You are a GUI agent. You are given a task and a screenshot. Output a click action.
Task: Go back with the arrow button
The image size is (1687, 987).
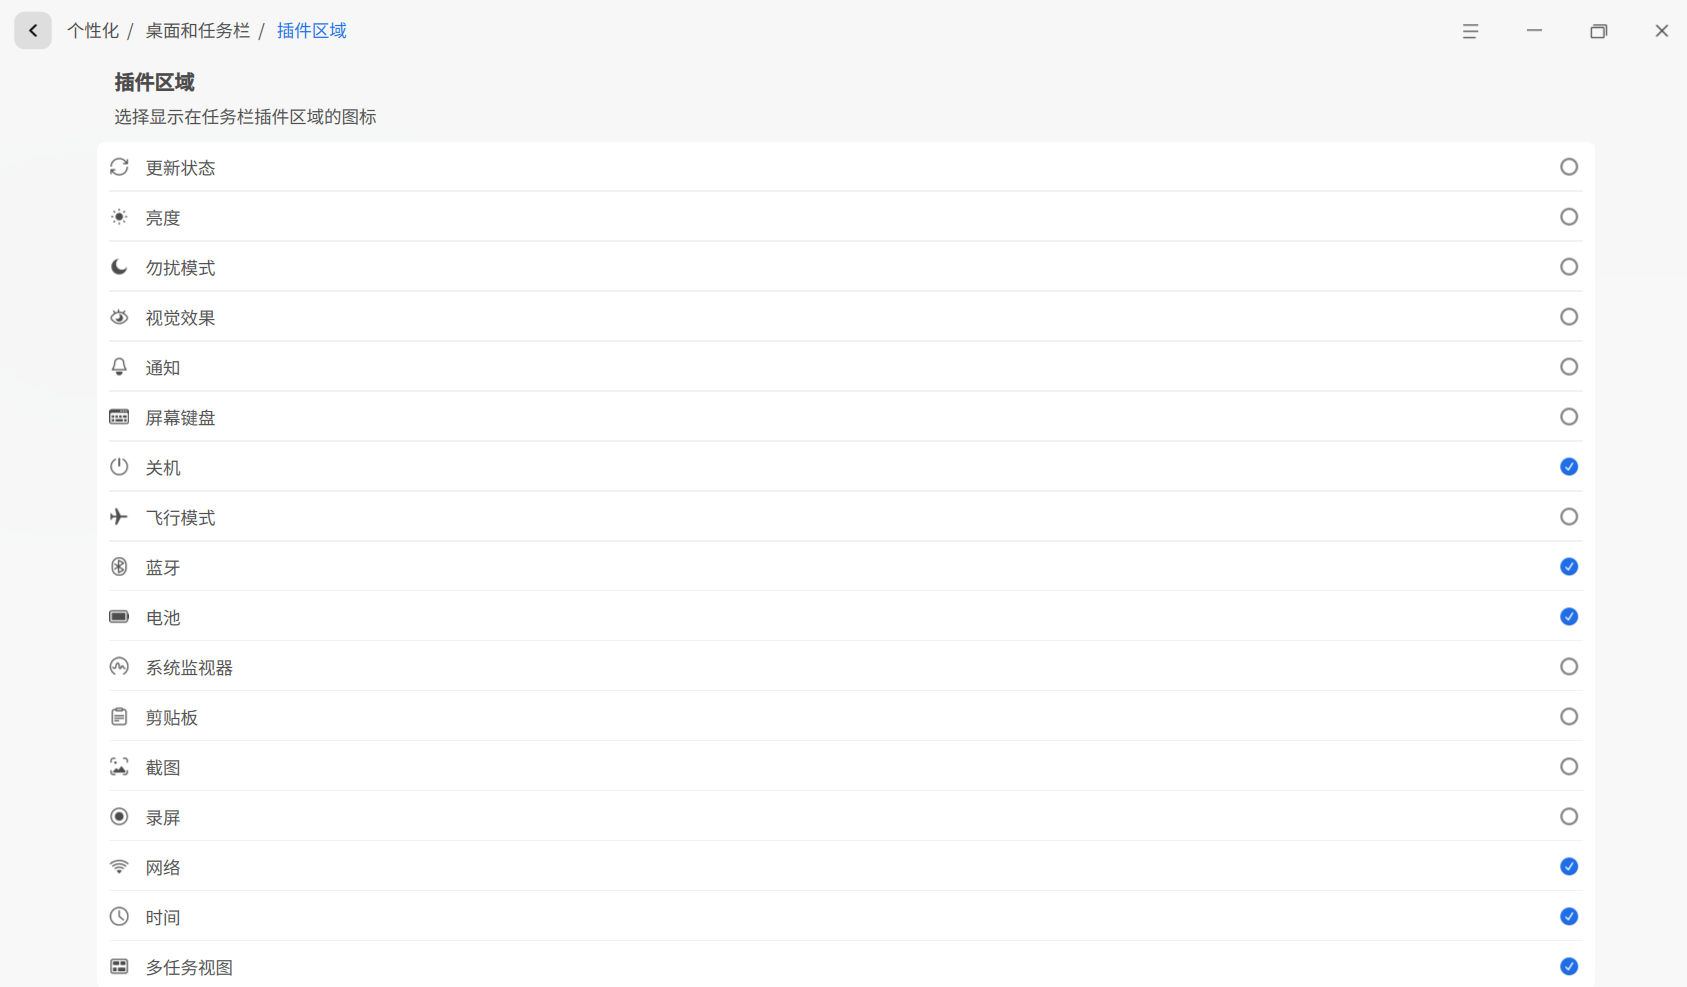pyautogui.click(x=33, y=31)
